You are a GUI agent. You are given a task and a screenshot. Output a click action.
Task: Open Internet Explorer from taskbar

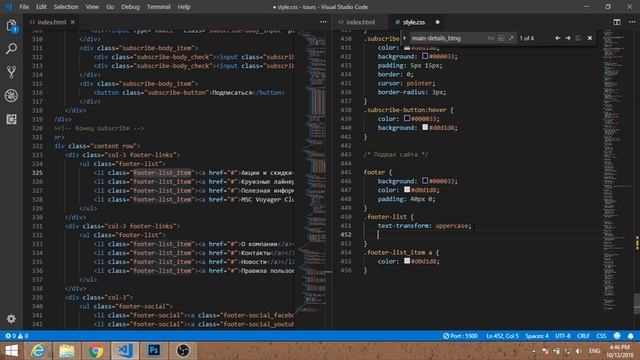tap(38, 351)
